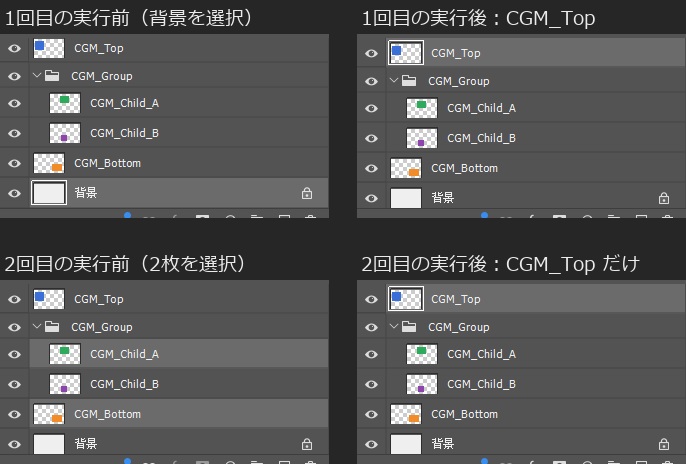
Task: Click 背景 lock icon in 2回目の実行前 panel
Action: coord(307,444)
